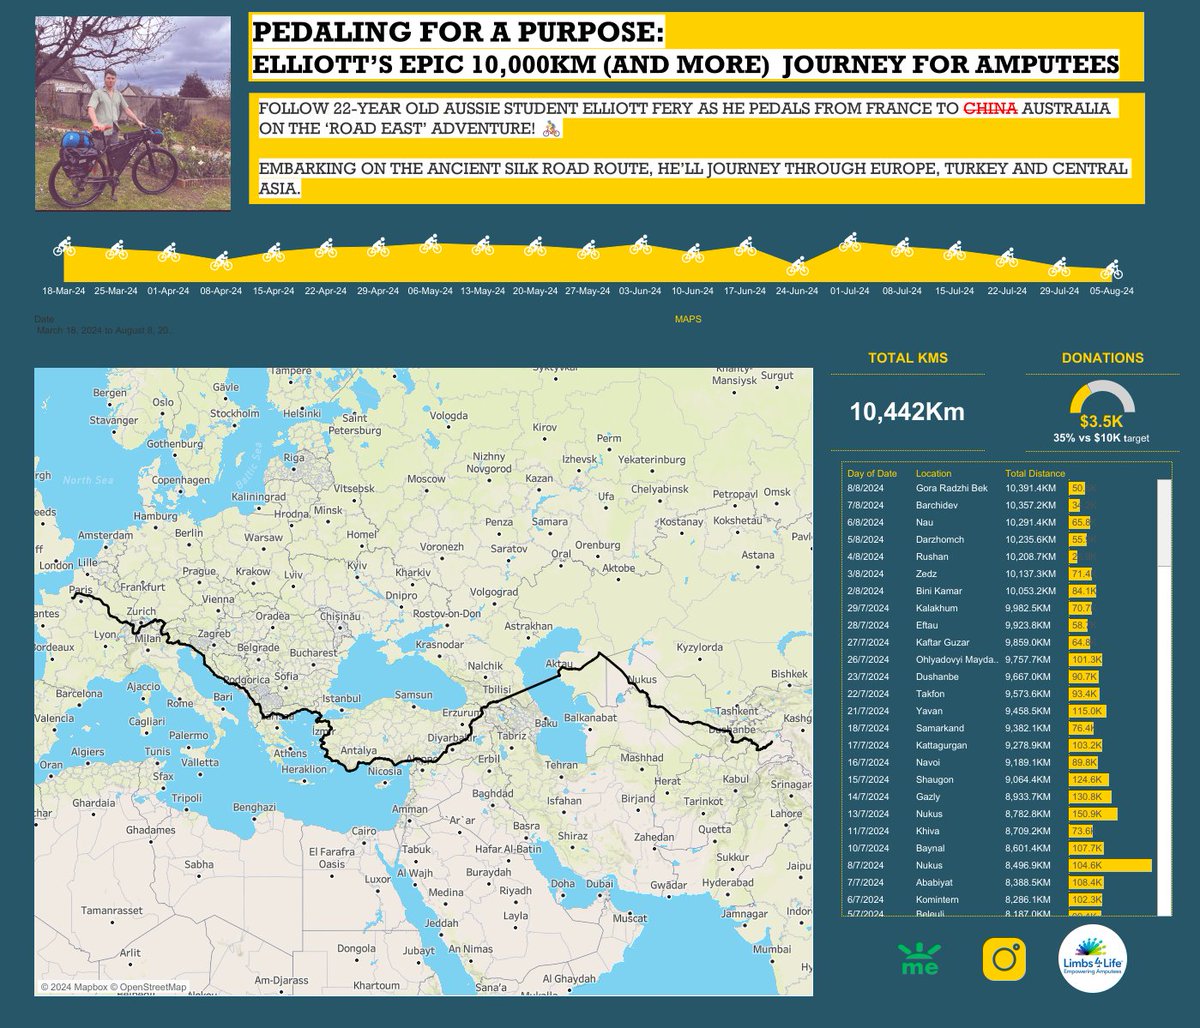The height and width of the screenshot is (1028, 1200).
Task: Pick the cyclist marker above 17-Jun-24
Action: (745, 245)
